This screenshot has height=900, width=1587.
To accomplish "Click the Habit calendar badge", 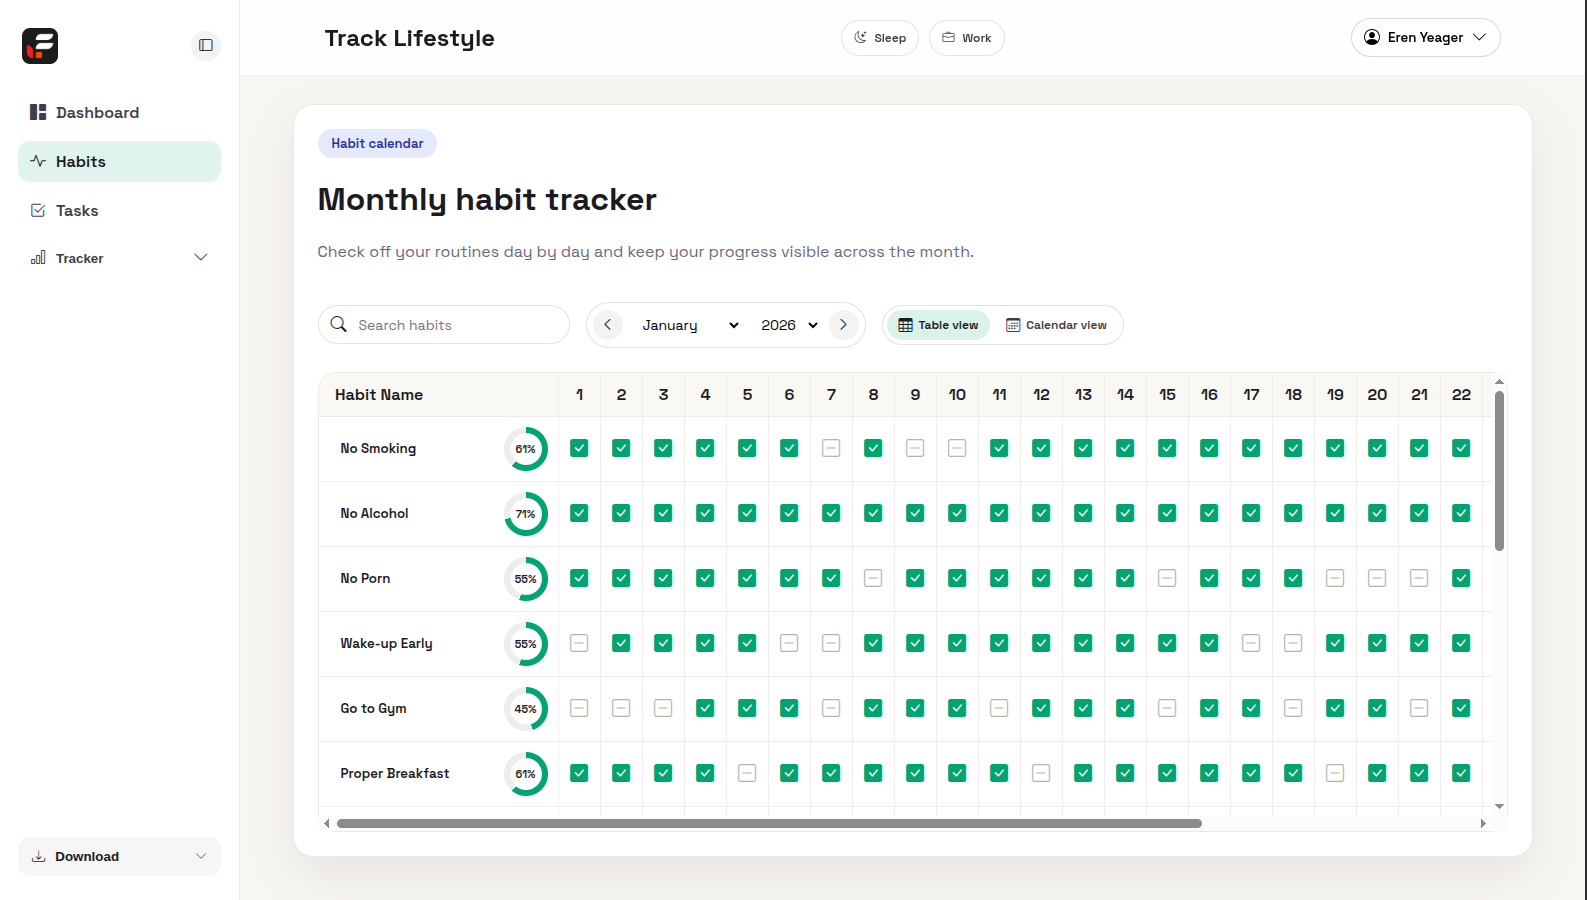I will click(x=377, y=144).
